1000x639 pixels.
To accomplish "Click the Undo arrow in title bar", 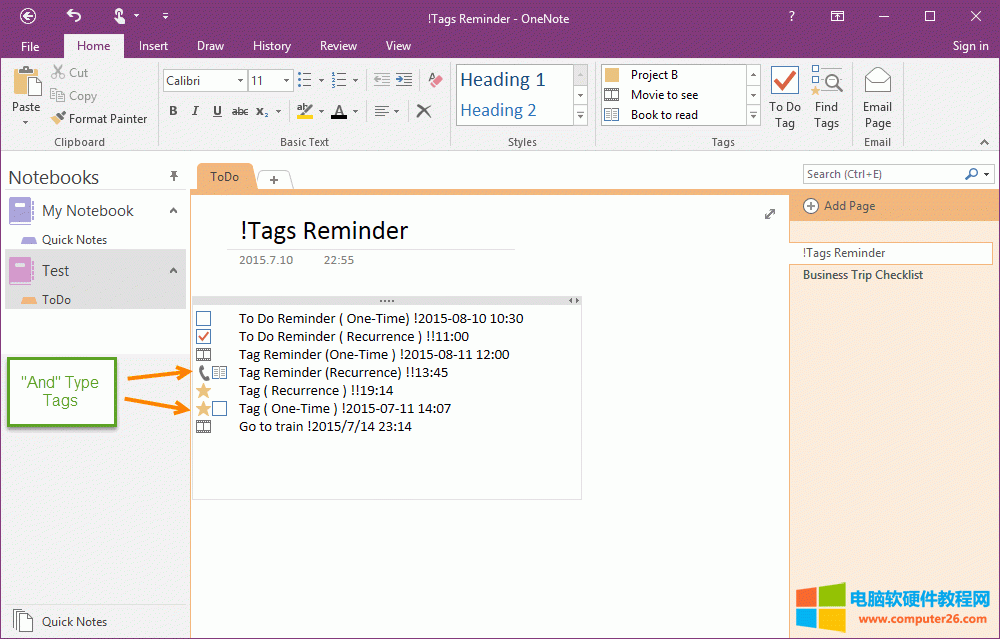I will [x=74, y=15].
